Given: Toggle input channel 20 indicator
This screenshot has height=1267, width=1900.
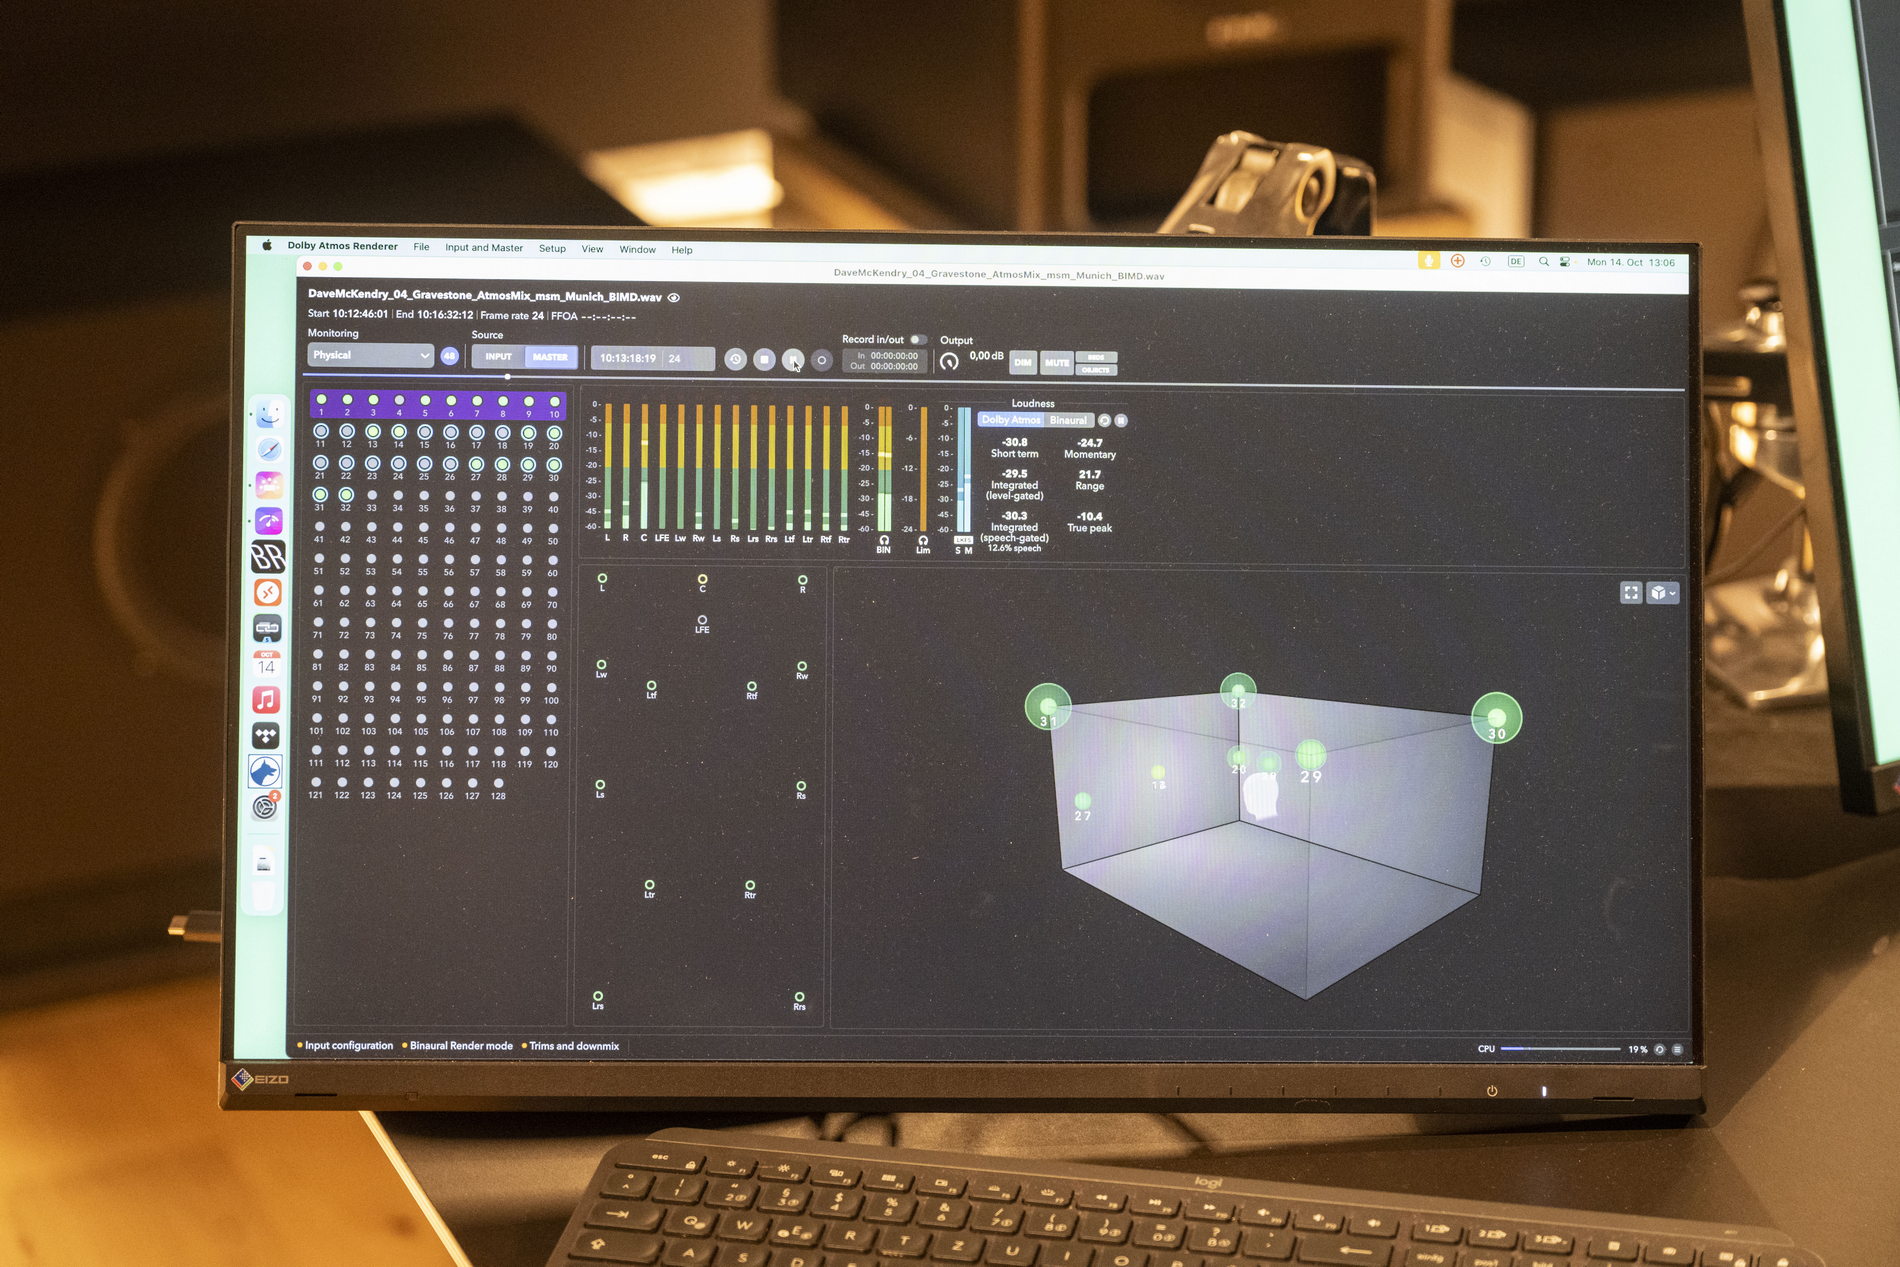Looking at the screenshot, I should click(554, 433).
